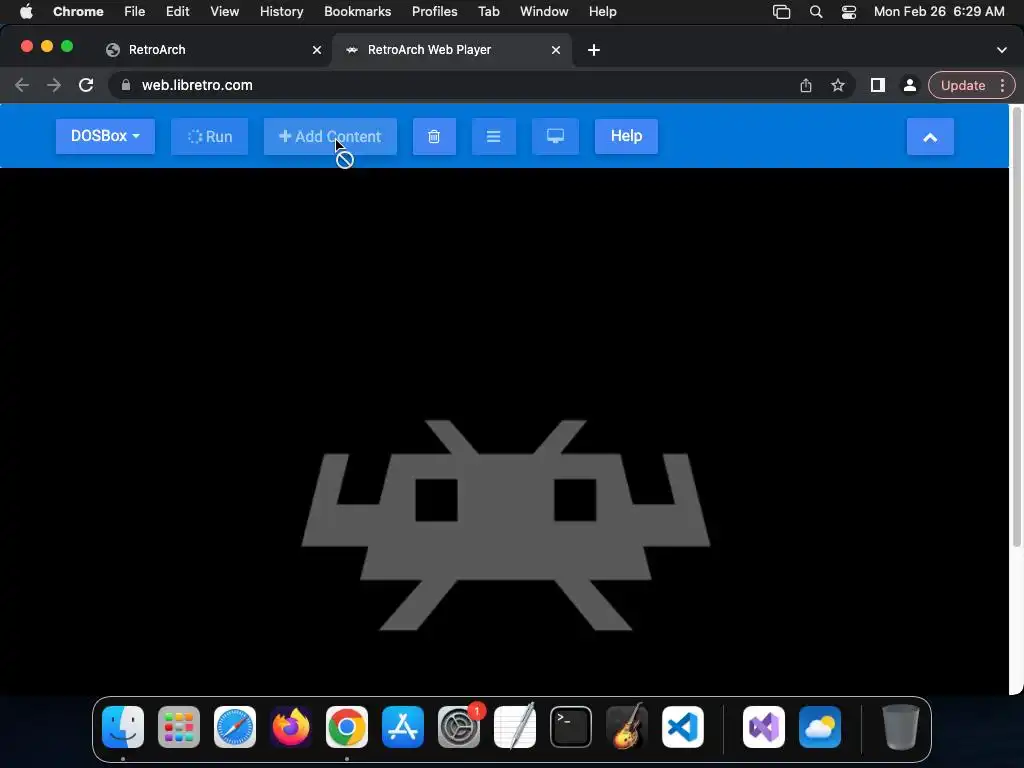Click Add Content button

click(x=330, y=136)
